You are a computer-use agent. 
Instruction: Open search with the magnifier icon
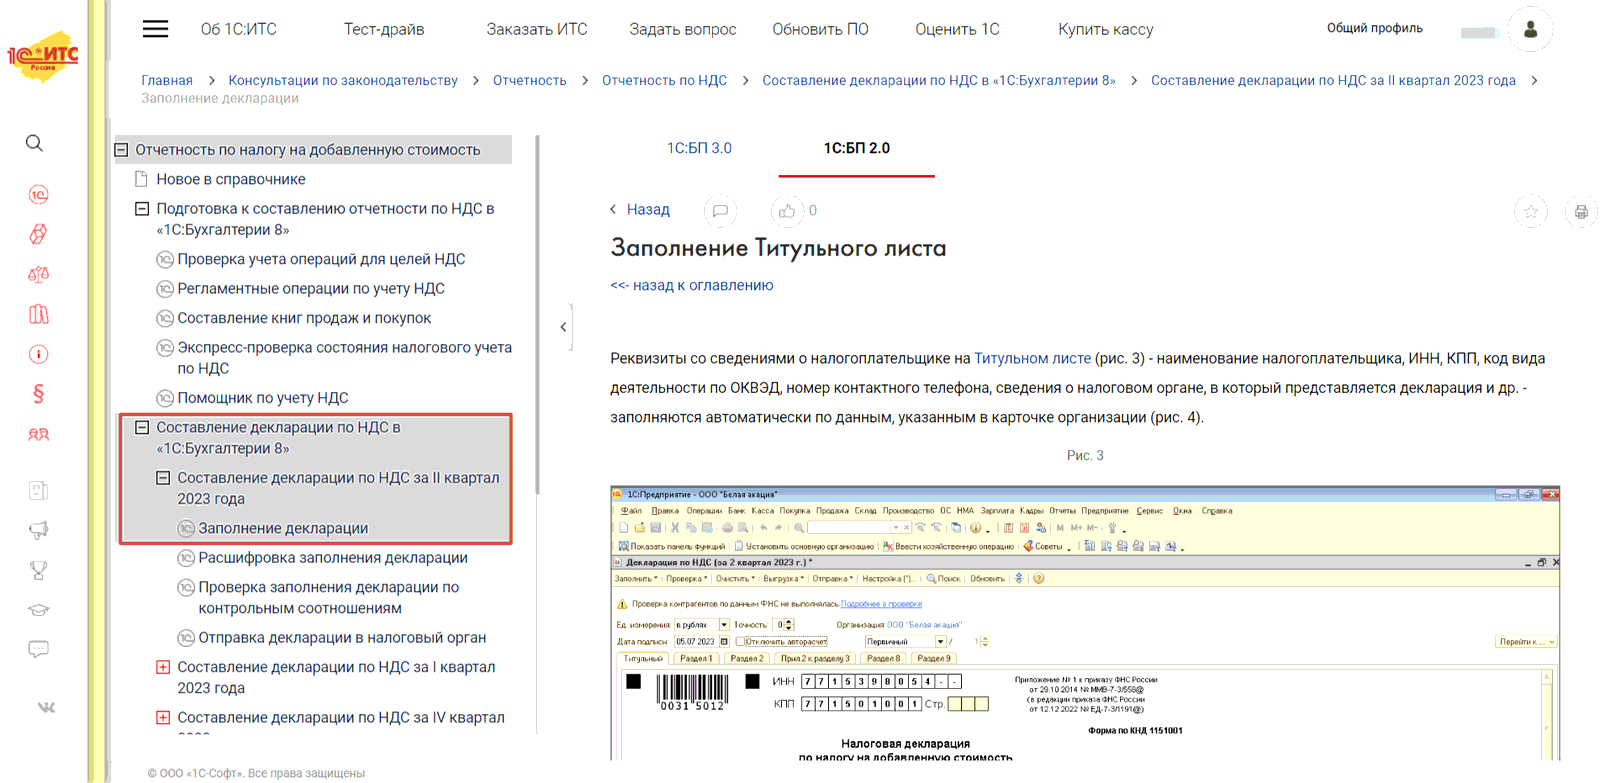[34, 143]
